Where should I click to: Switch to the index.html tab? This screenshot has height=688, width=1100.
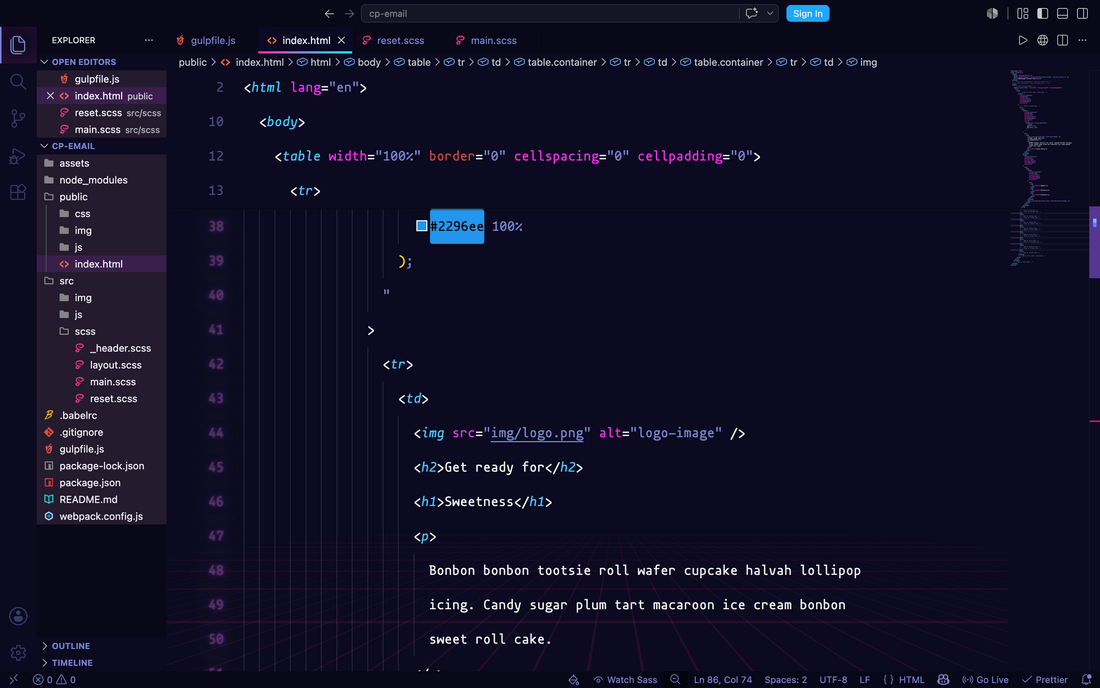tap(305, 41)
